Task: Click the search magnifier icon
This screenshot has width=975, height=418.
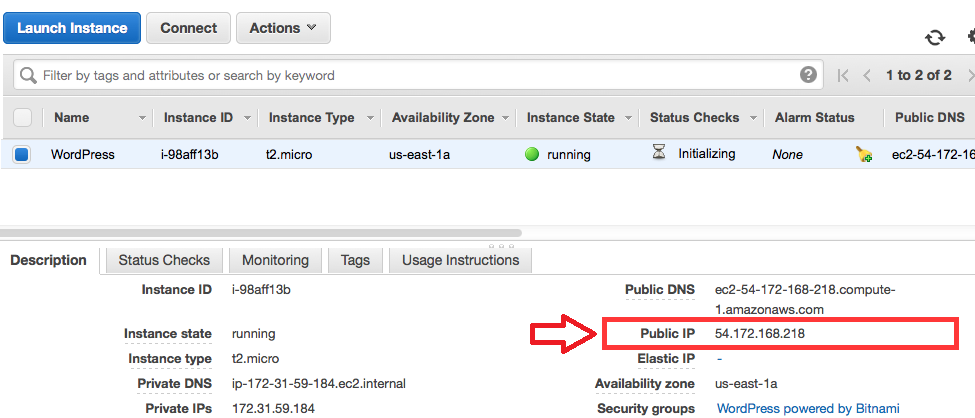Action: tap(28, 75)
